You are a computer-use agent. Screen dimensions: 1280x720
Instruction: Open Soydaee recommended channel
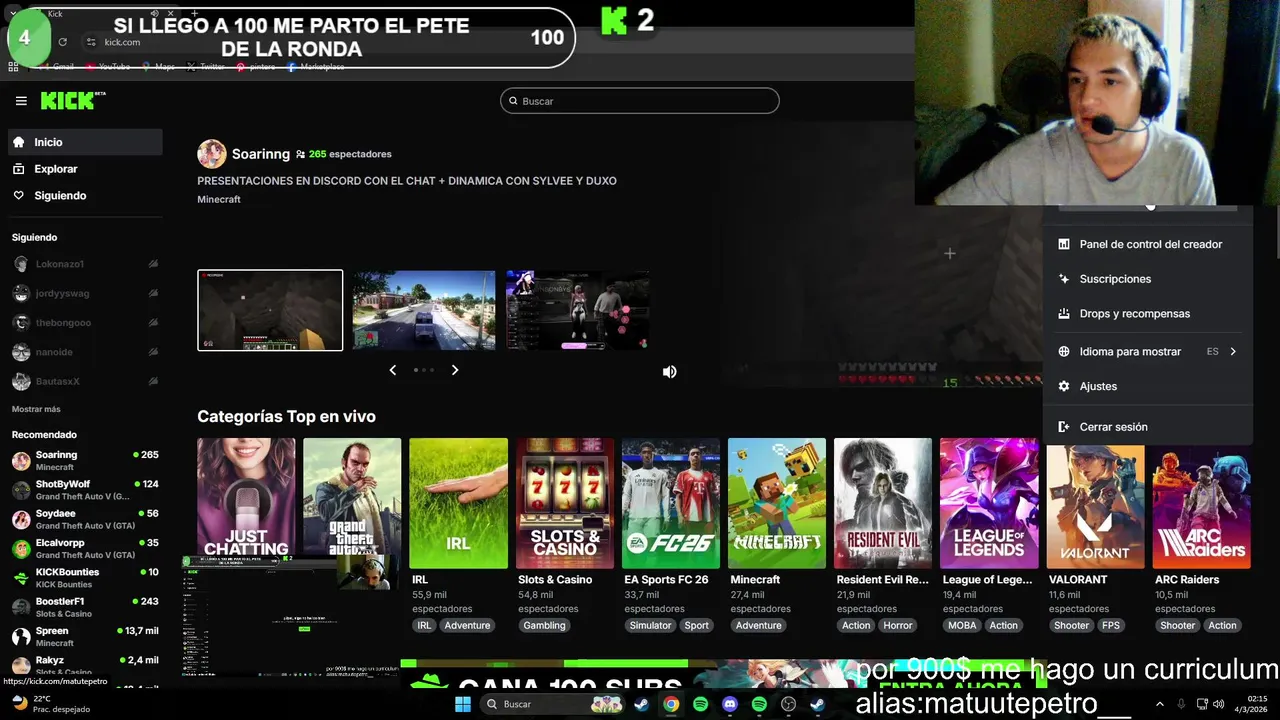(x=85, y=519)
